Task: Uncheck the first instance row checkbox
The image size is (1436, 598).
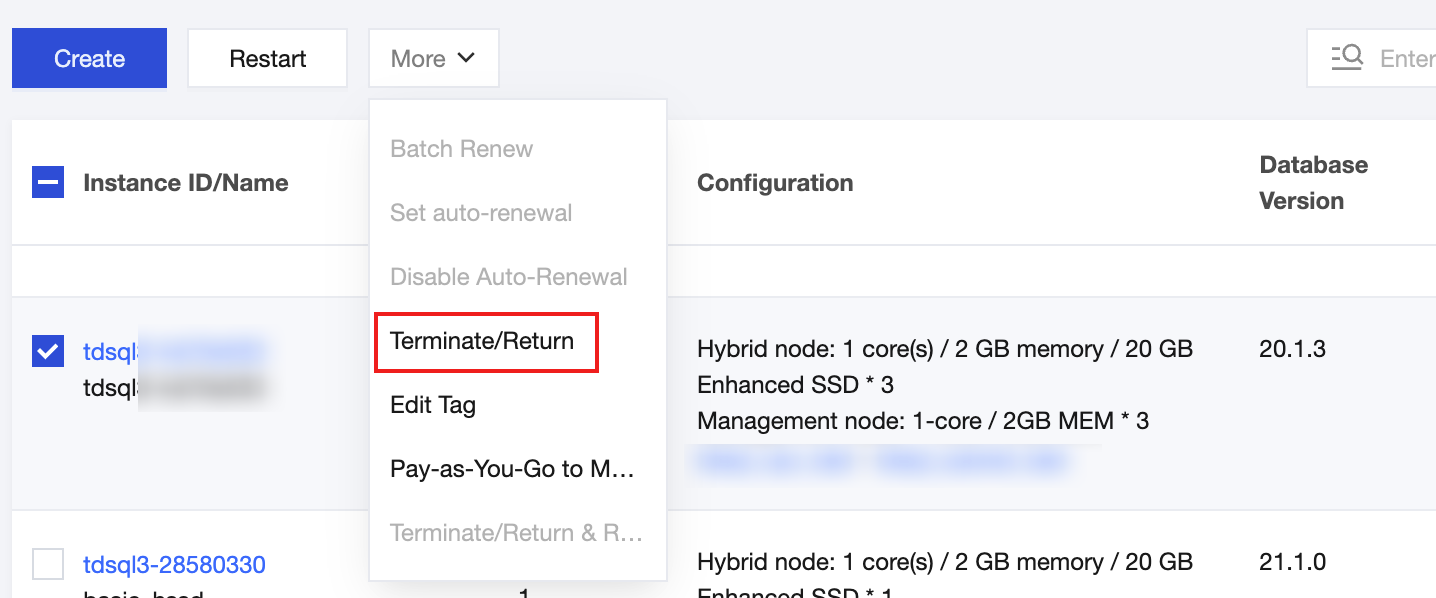Action: click(x=48, y=351)
